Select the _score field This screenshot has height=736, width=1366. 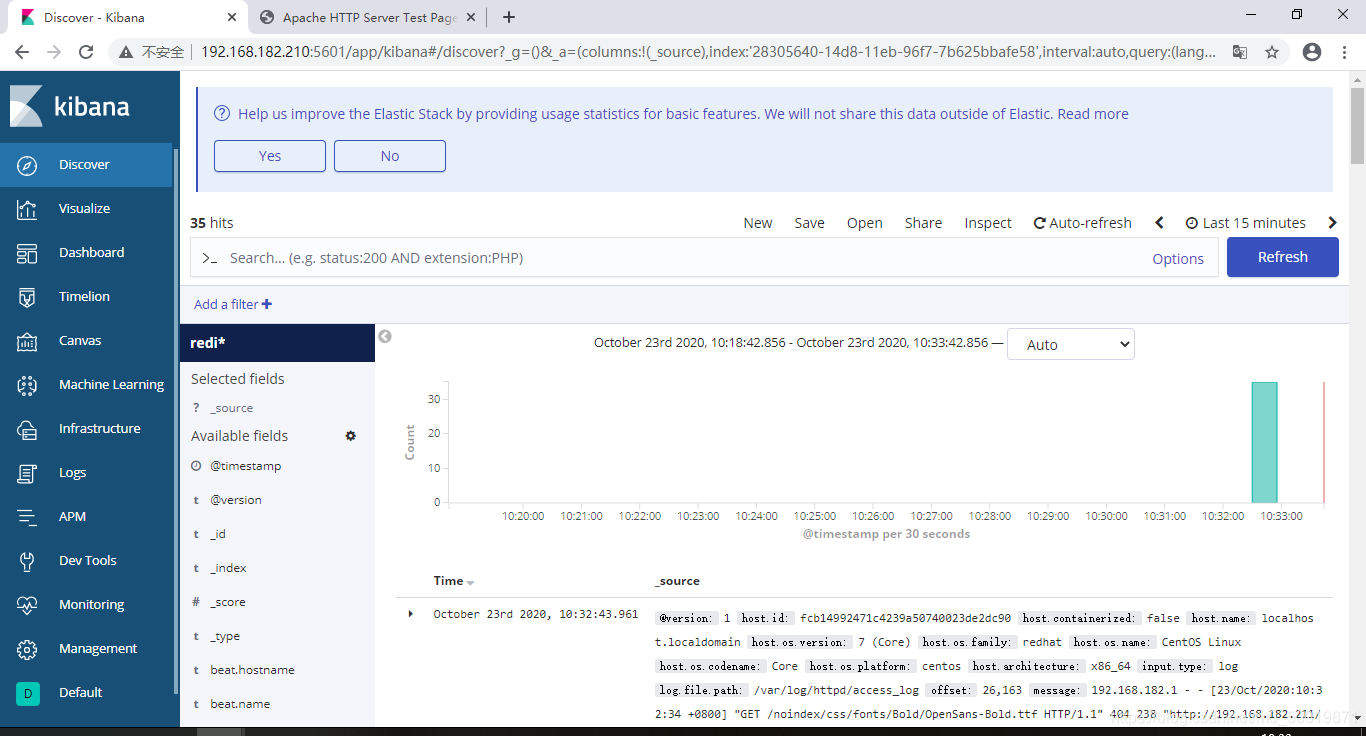[228, 602]
